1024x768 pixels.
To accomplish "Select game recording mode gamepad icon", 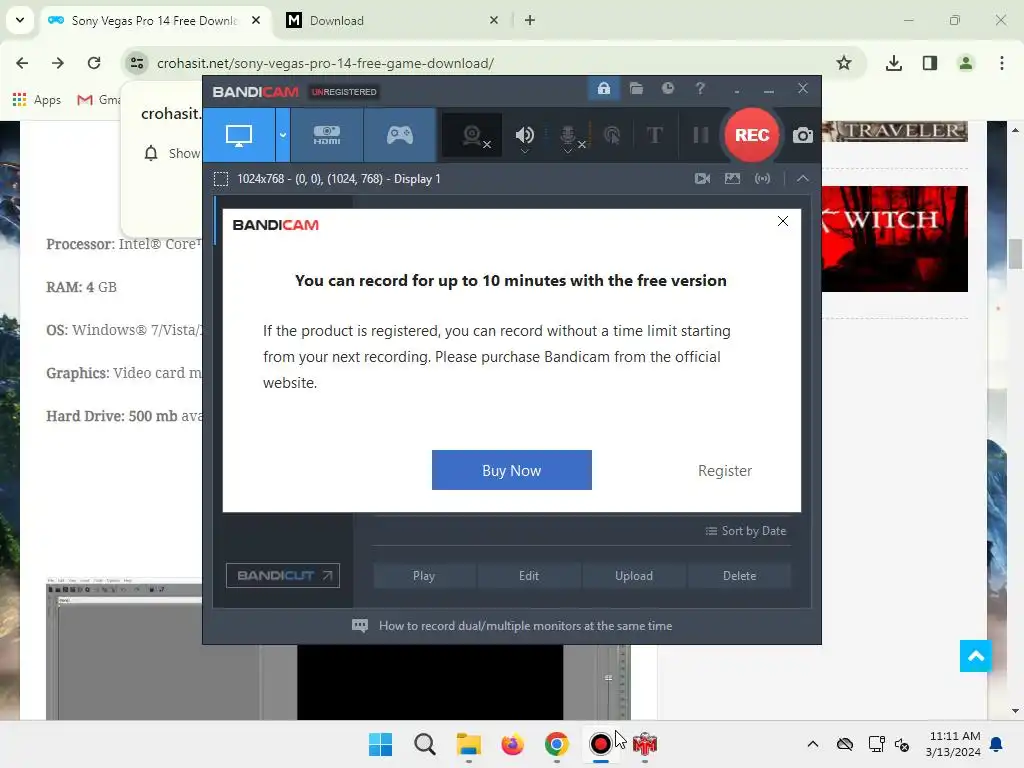I will 400,135.
